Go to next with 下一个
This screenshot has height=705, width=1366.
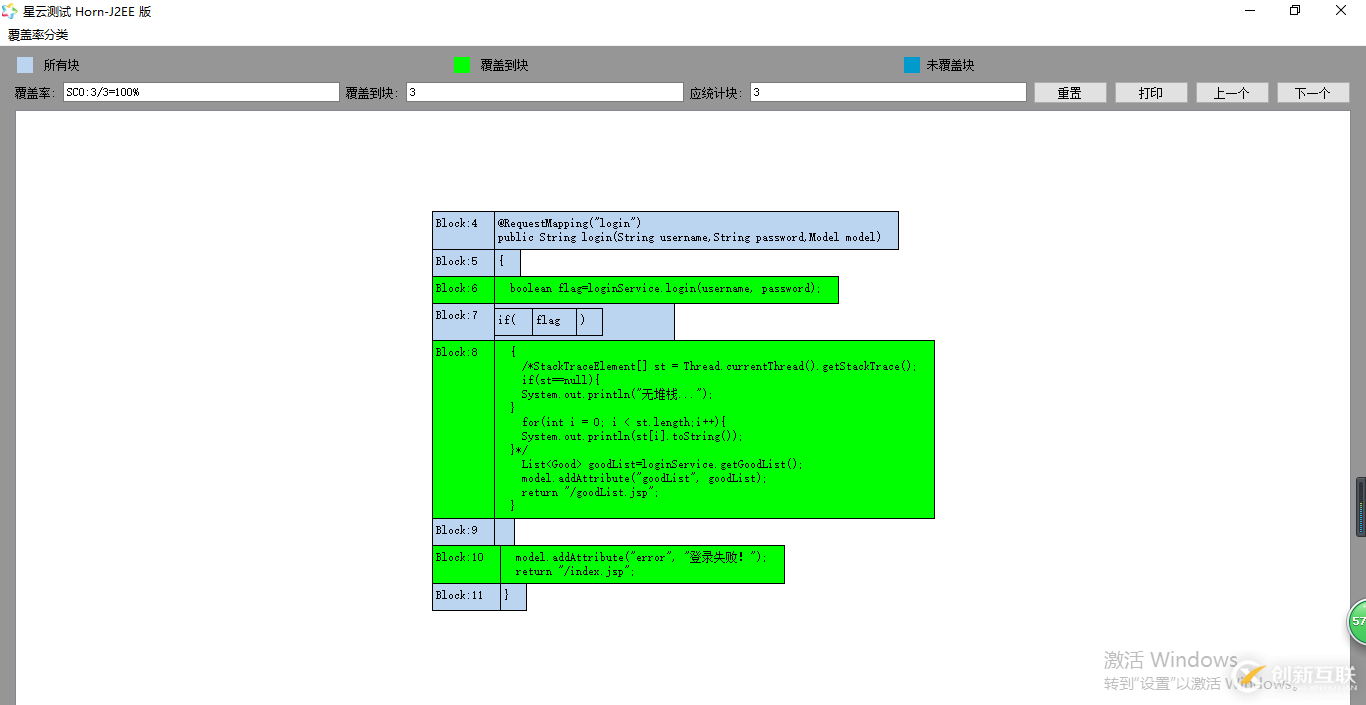click(1313, 93)
